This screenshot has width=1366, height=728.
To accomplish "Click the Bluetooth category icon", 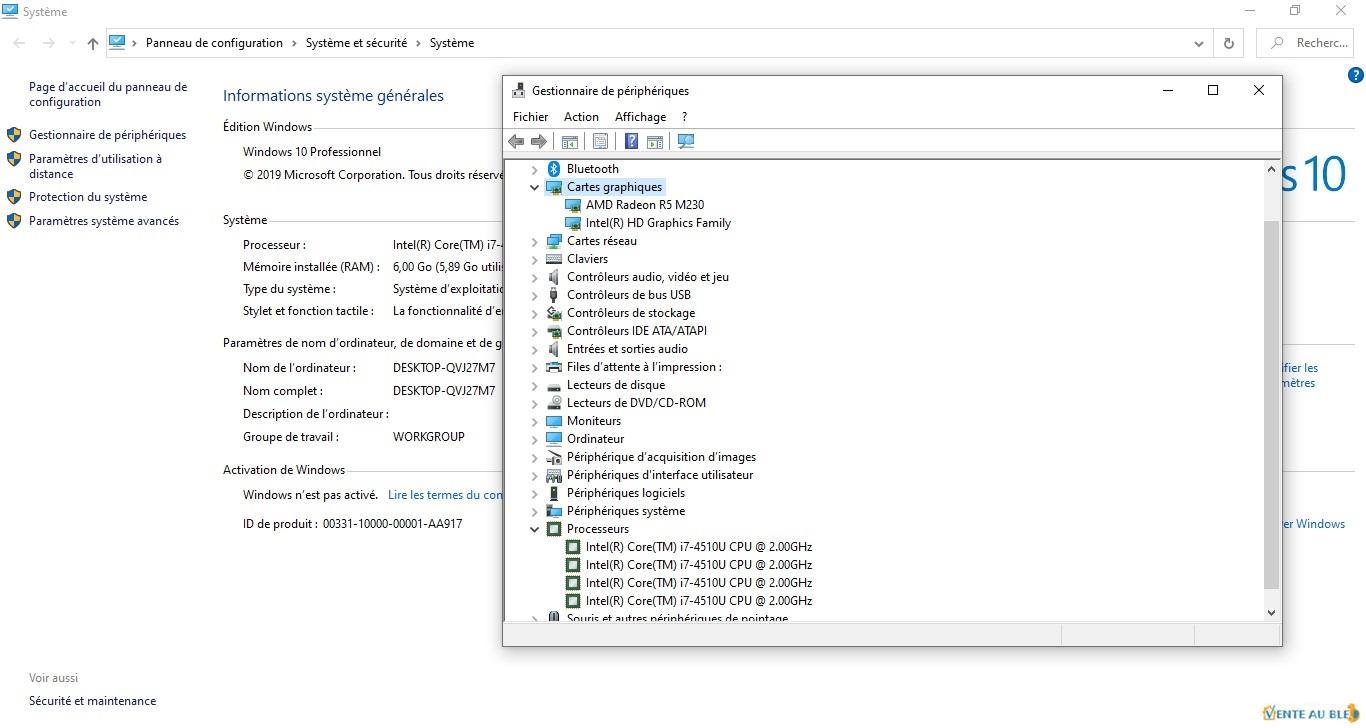I will point(554,169).
